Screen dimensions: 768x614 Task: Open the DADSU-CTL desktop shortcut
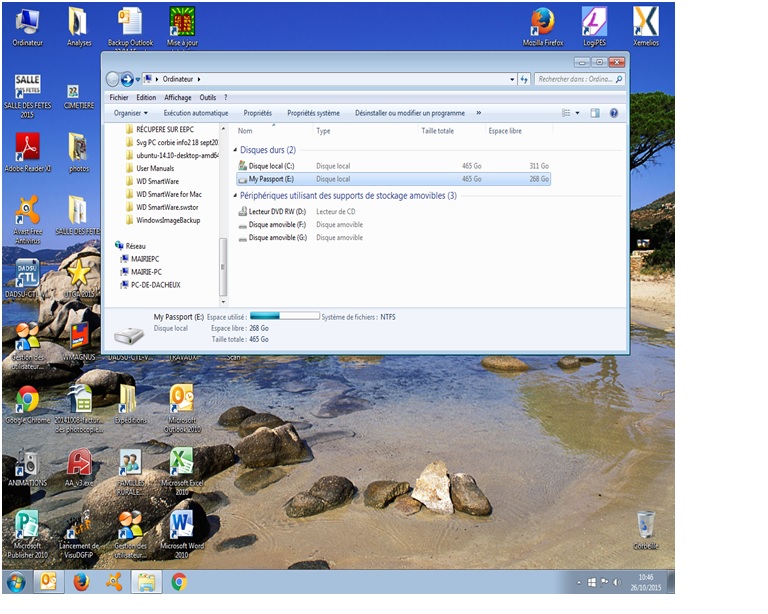[27, 278]
